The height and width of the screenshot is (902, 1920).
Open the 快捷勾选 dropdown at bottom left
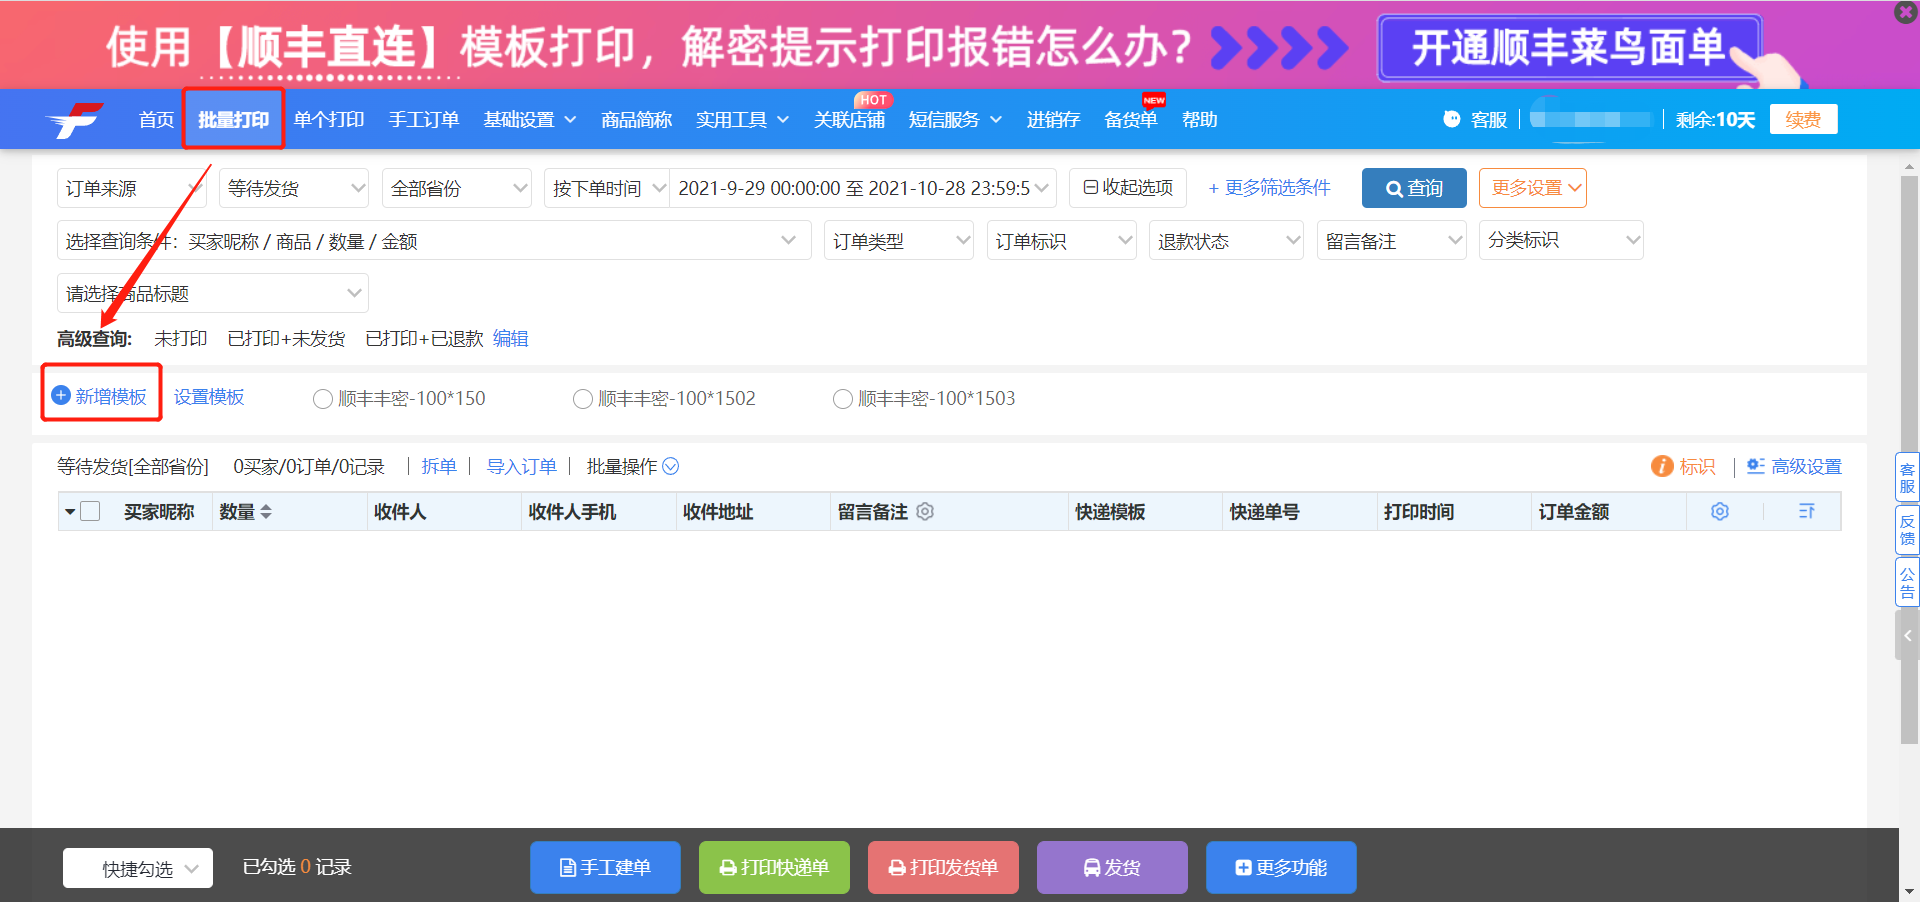point(137,867)
